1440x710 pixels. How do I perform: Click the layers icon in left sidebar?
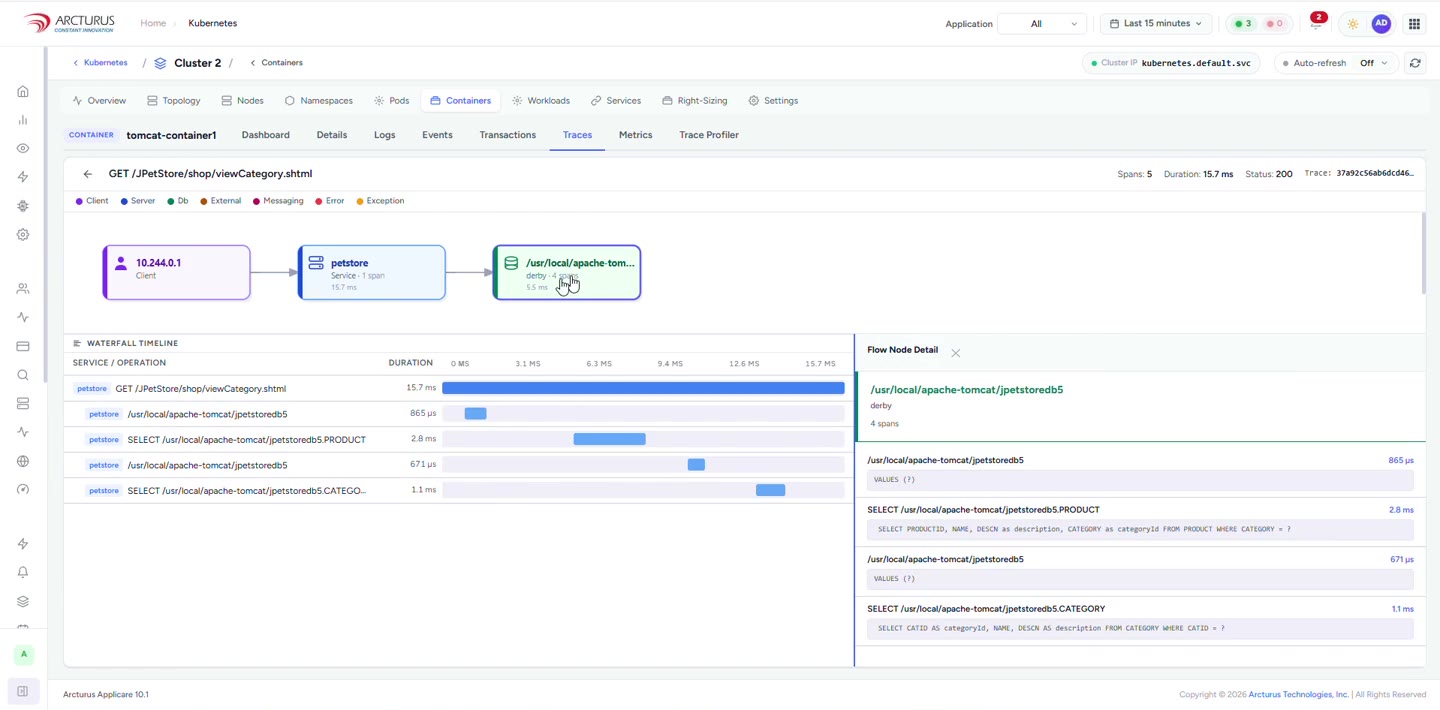pos(23,601)
